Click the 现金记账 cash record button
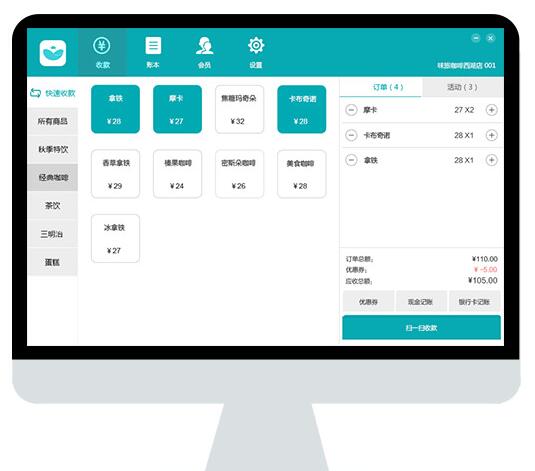The height and width of the screenshot is (471, 535). [421, 302]
